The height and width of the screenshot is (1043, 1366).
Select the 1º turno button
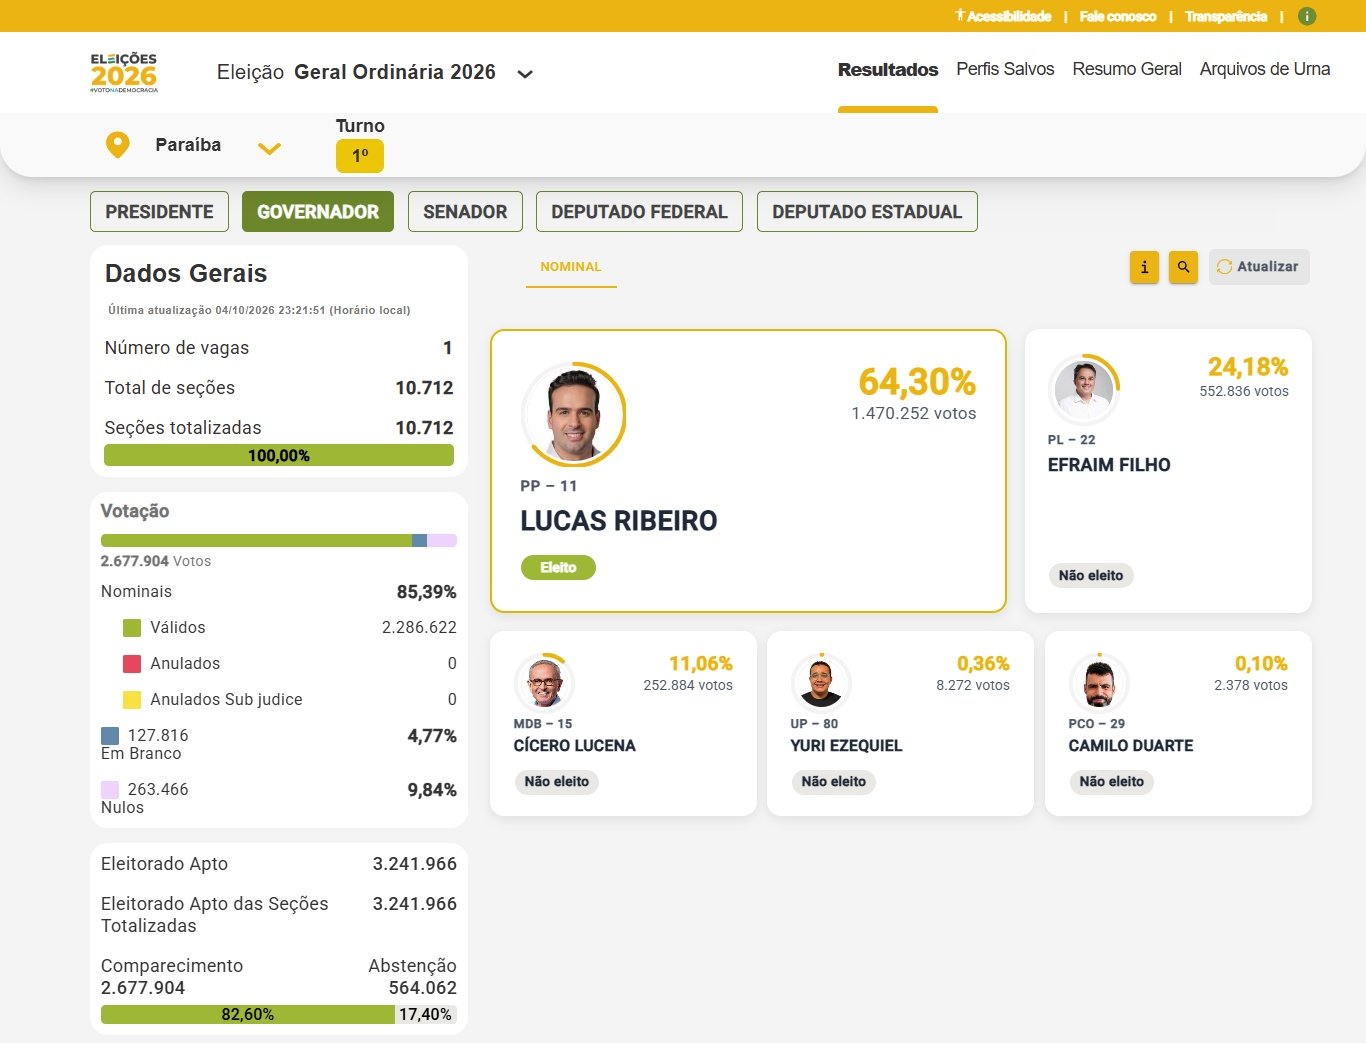coord(360,156)
